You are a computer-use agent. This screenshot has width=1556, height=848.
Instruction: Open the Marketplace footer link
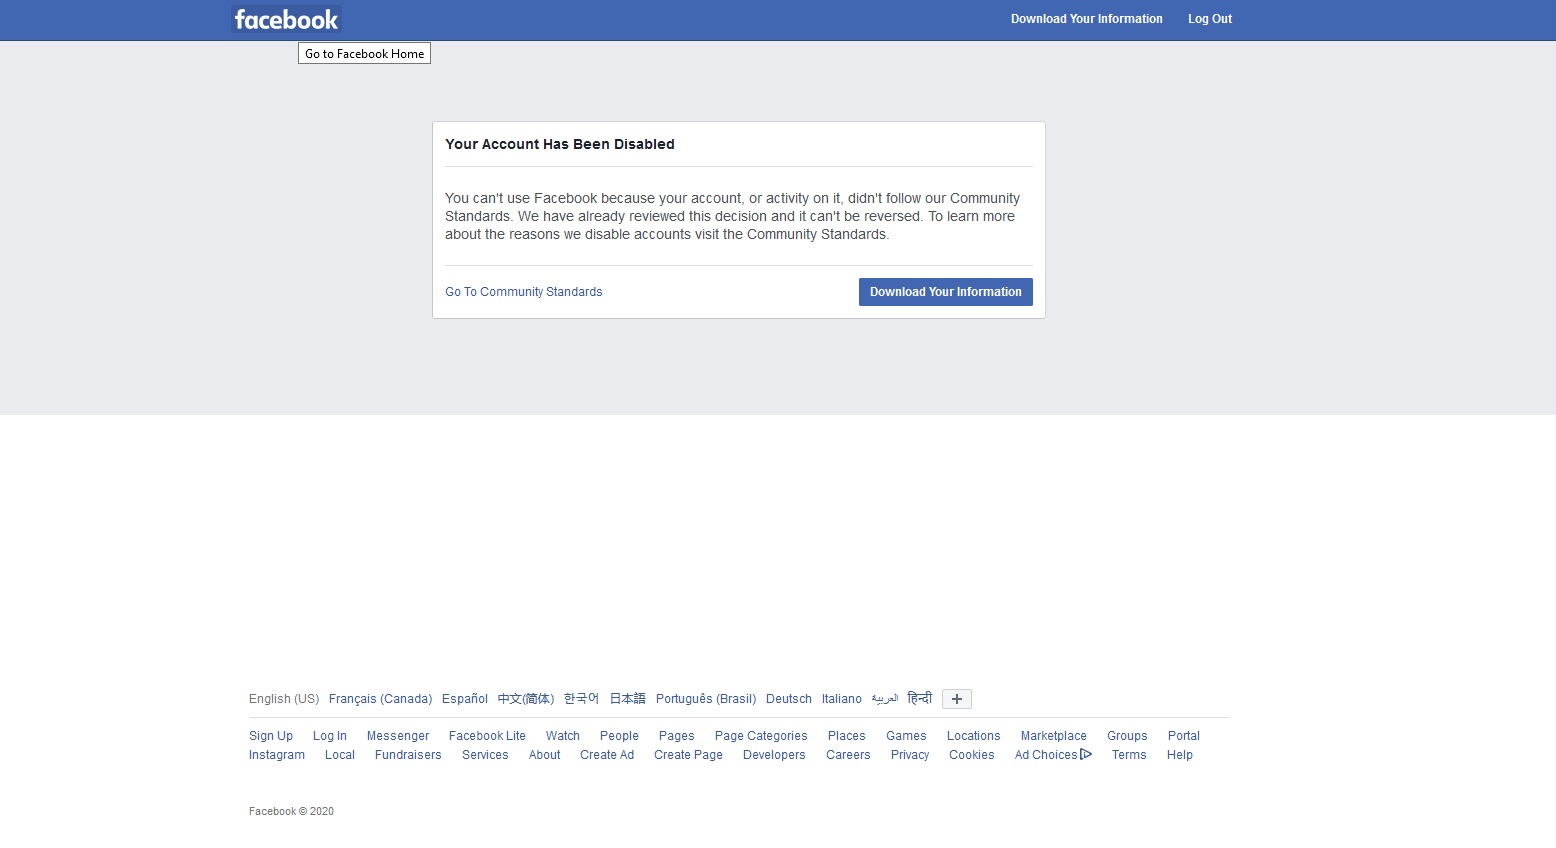point(1054,736)
